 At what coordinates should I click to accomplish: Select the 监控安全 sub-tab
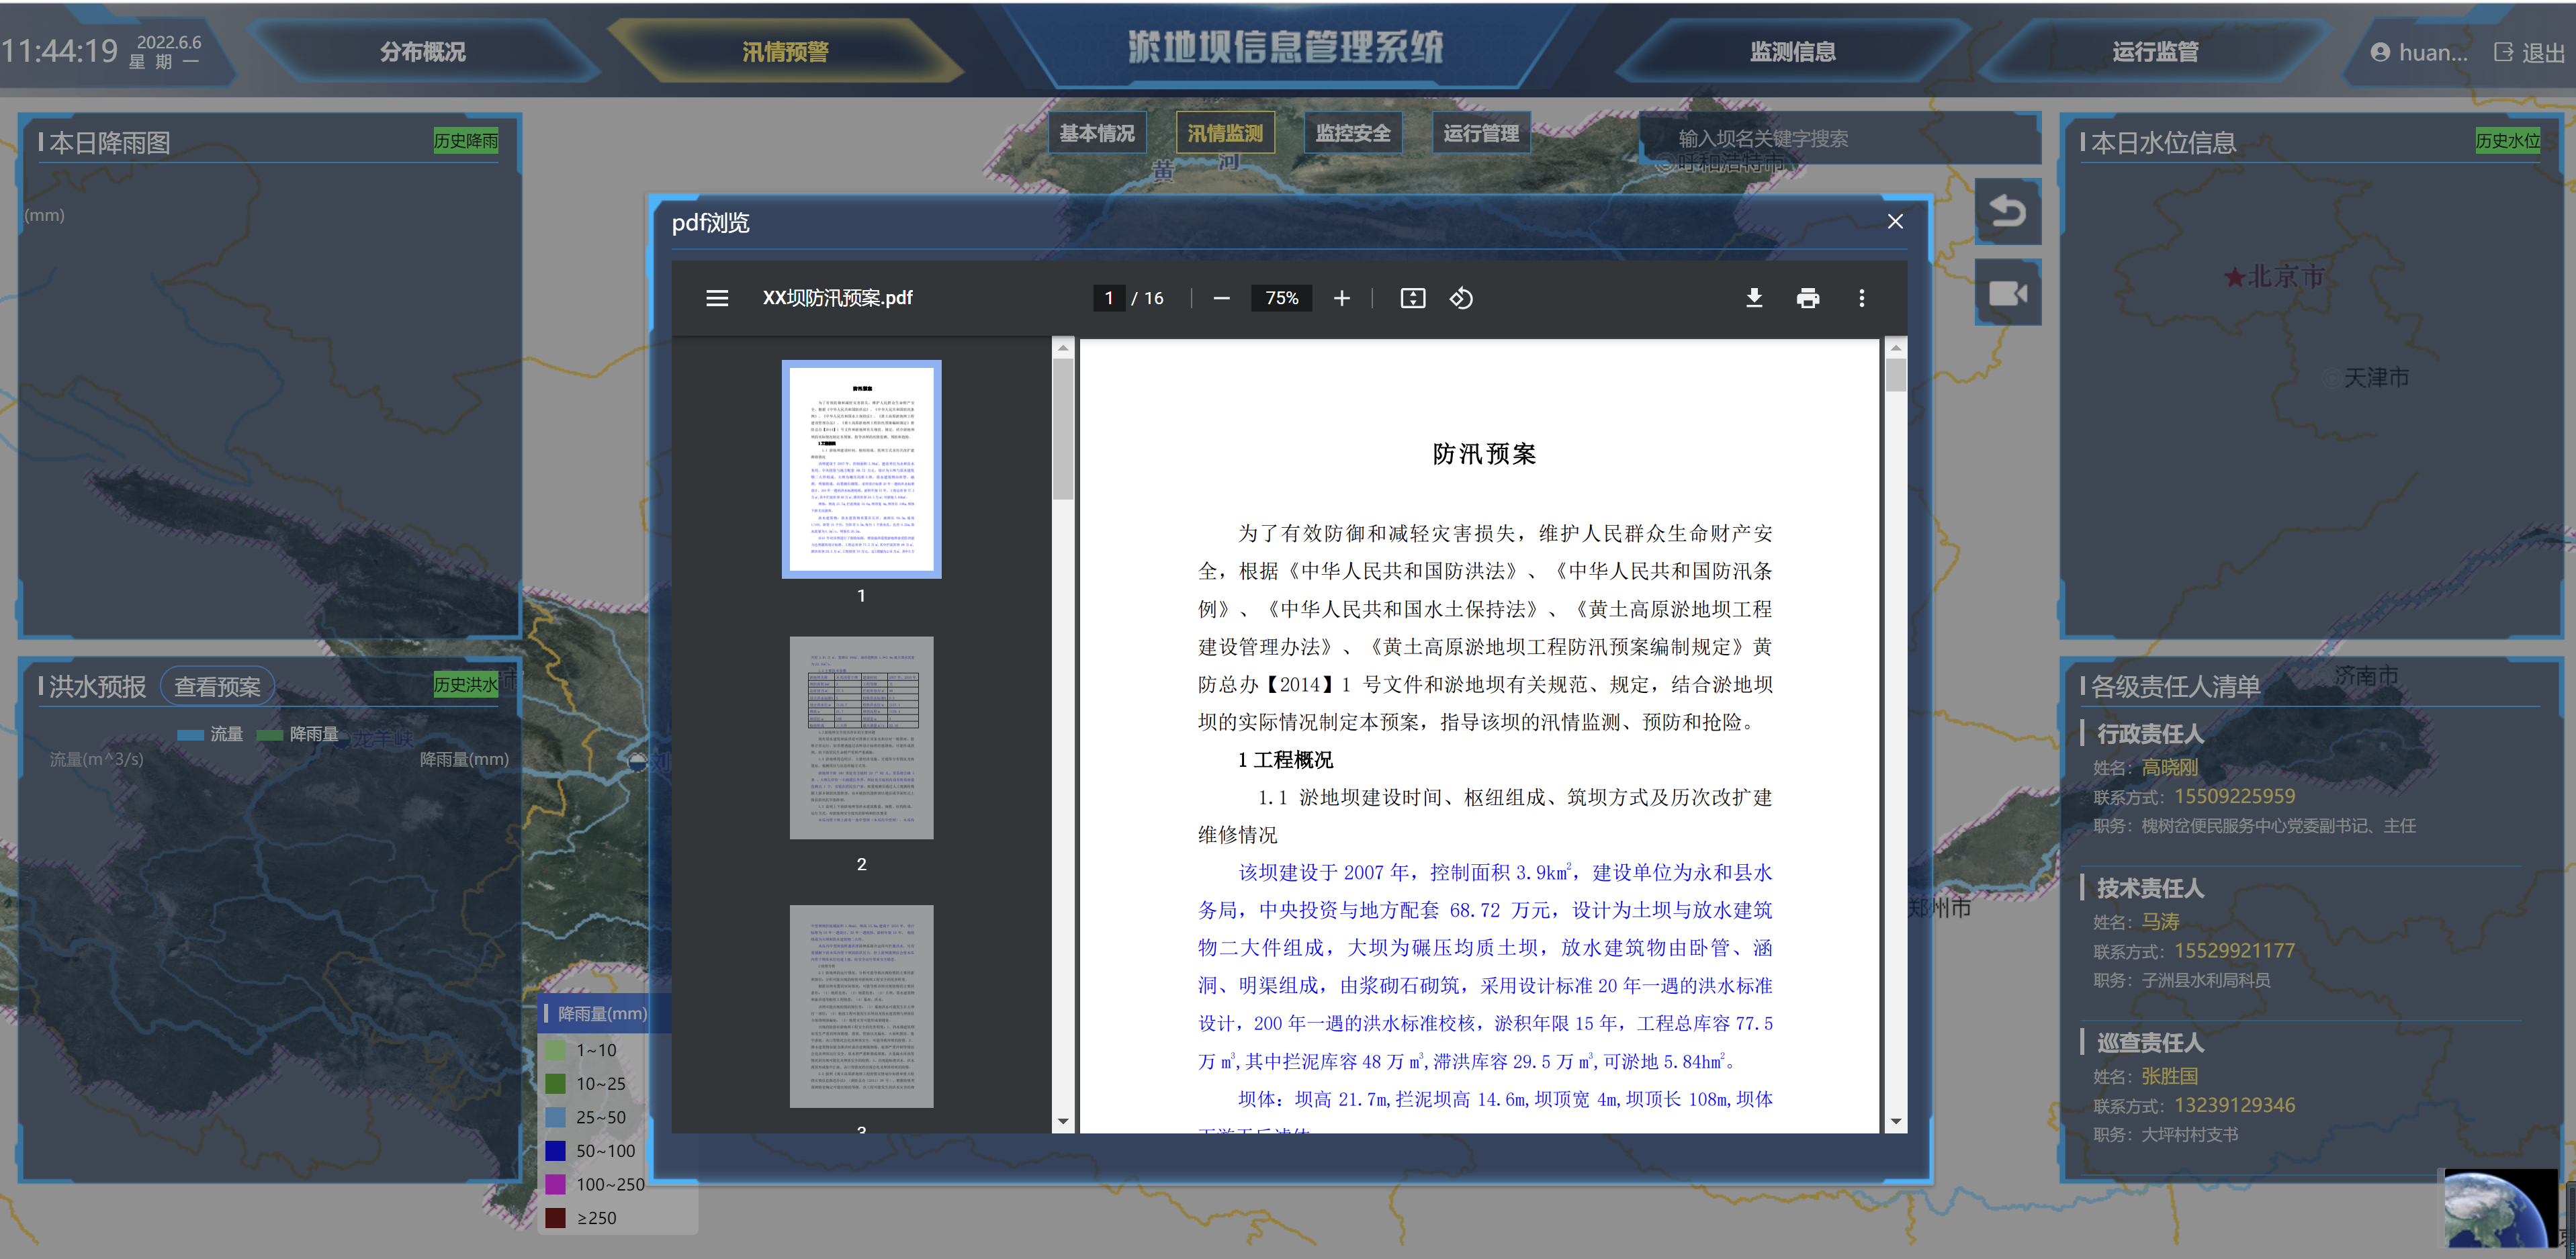[1353, 133]
